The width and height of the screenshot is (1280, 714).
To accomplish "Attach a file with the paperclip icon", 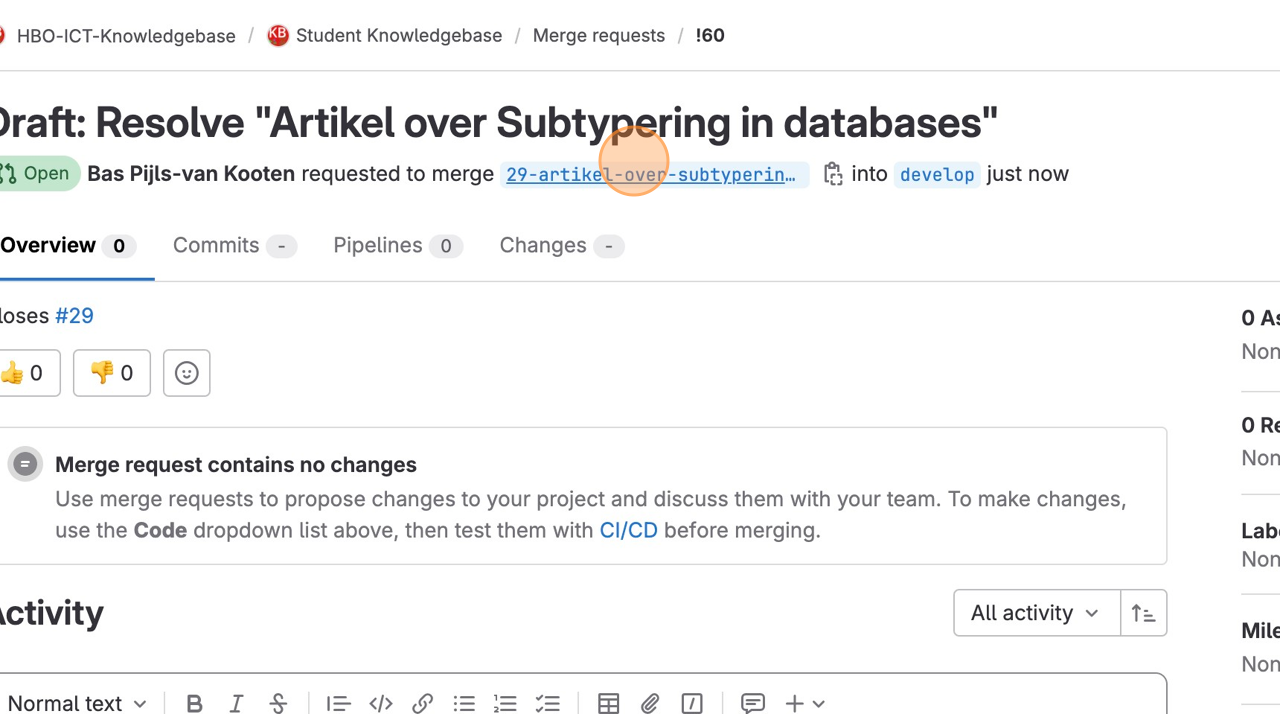I will point(650,703).
